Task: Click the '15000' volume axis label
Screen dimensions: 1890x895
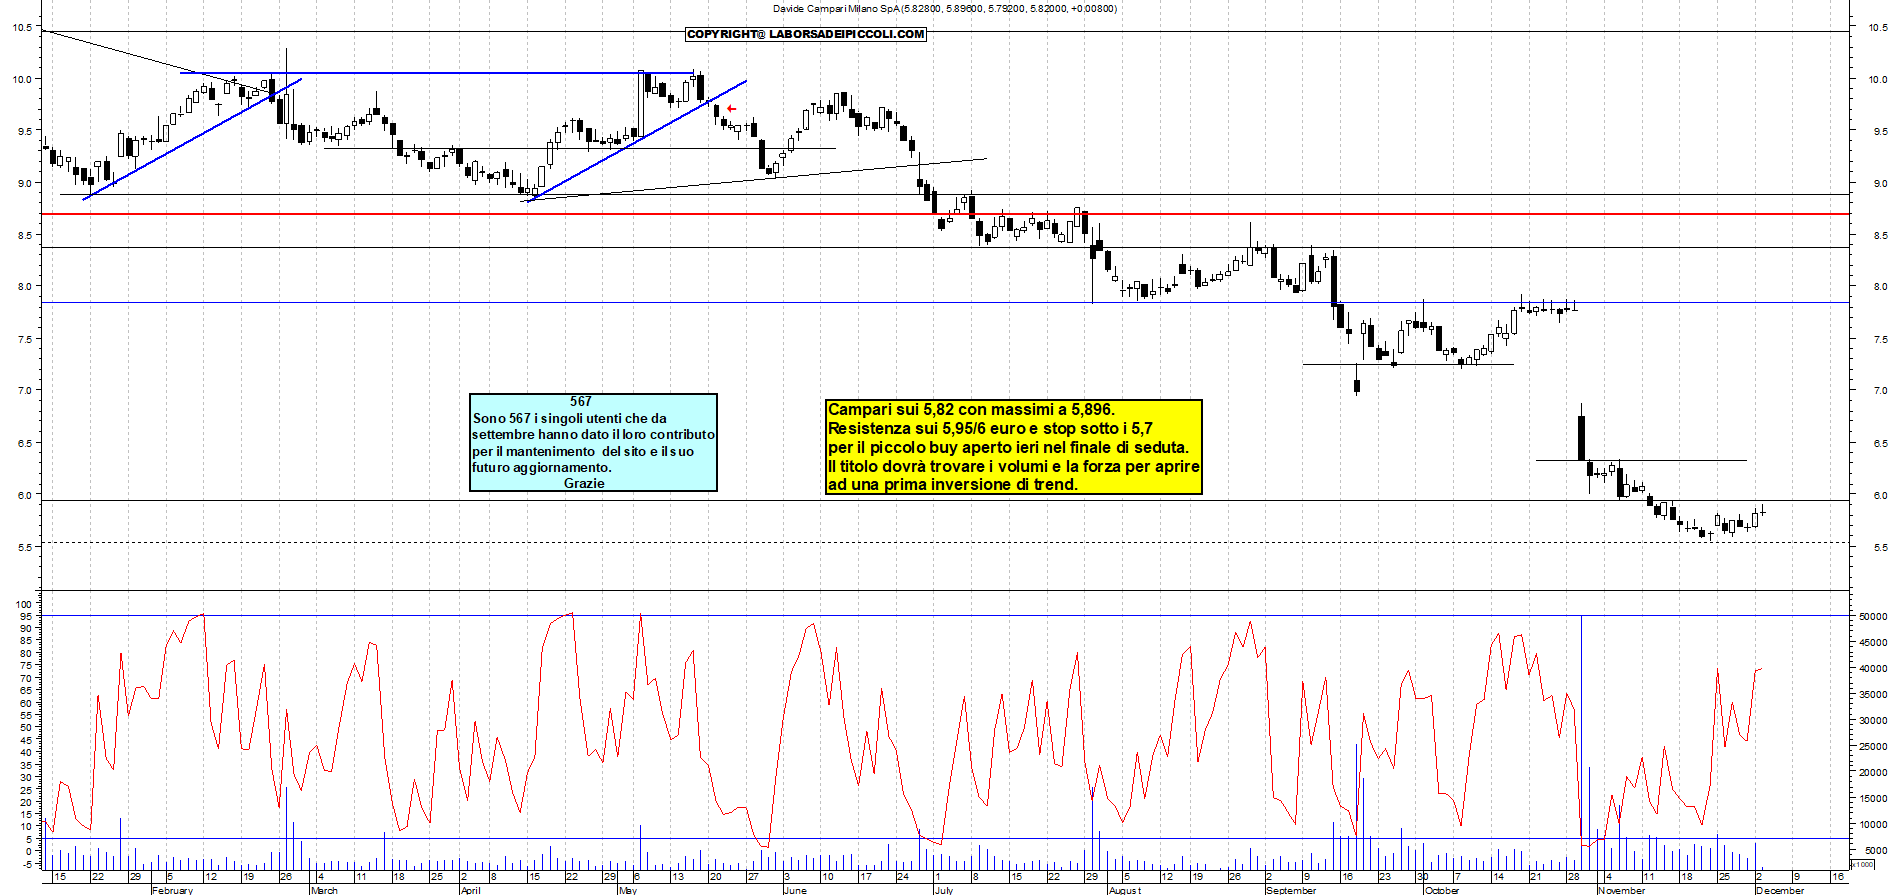Action: point(1873,799)
